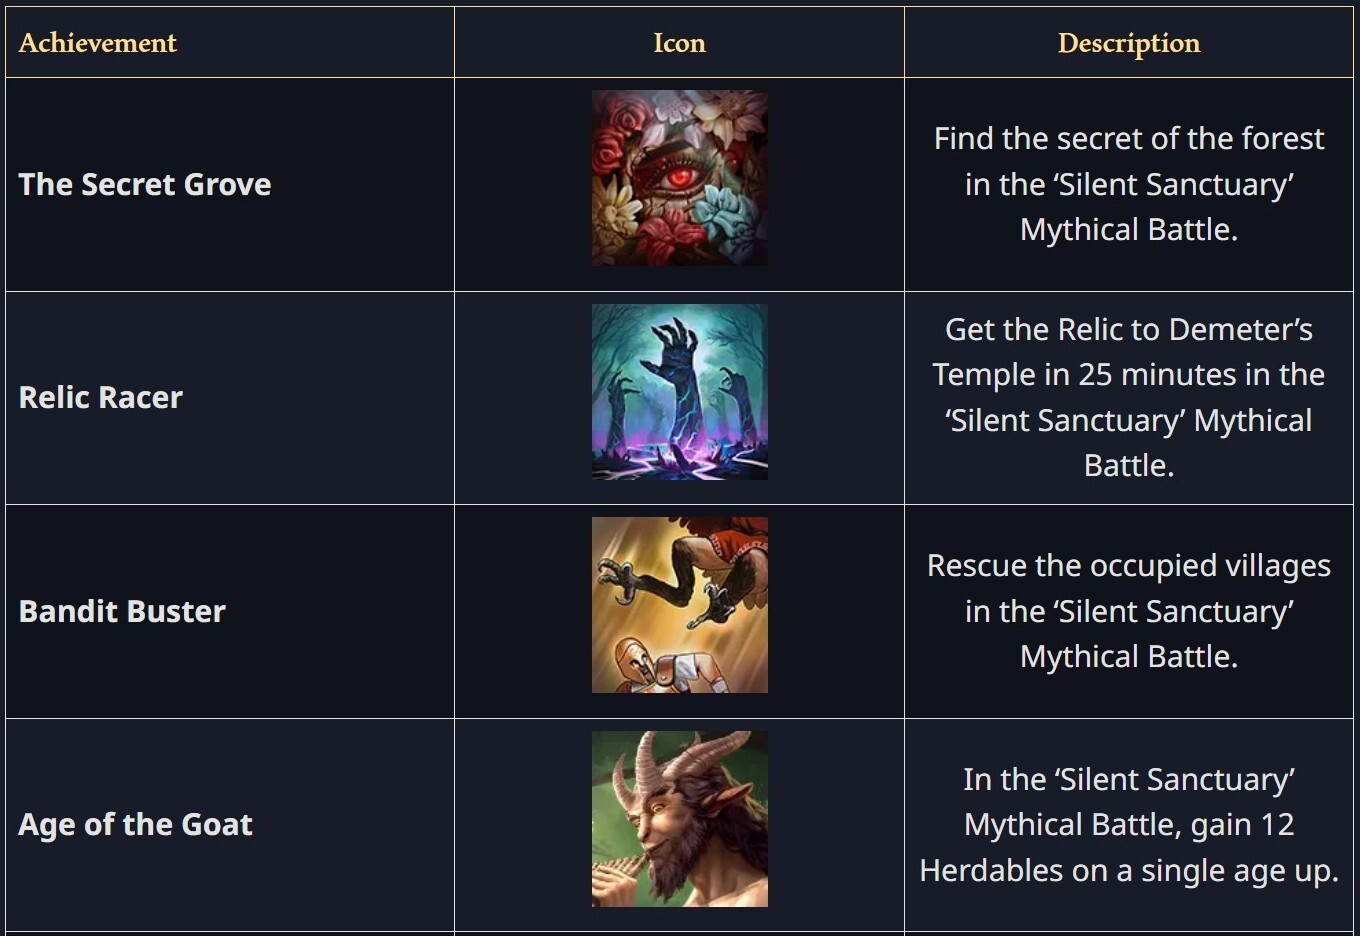Click The Secret Grove achievement name

tap(145, 184)
